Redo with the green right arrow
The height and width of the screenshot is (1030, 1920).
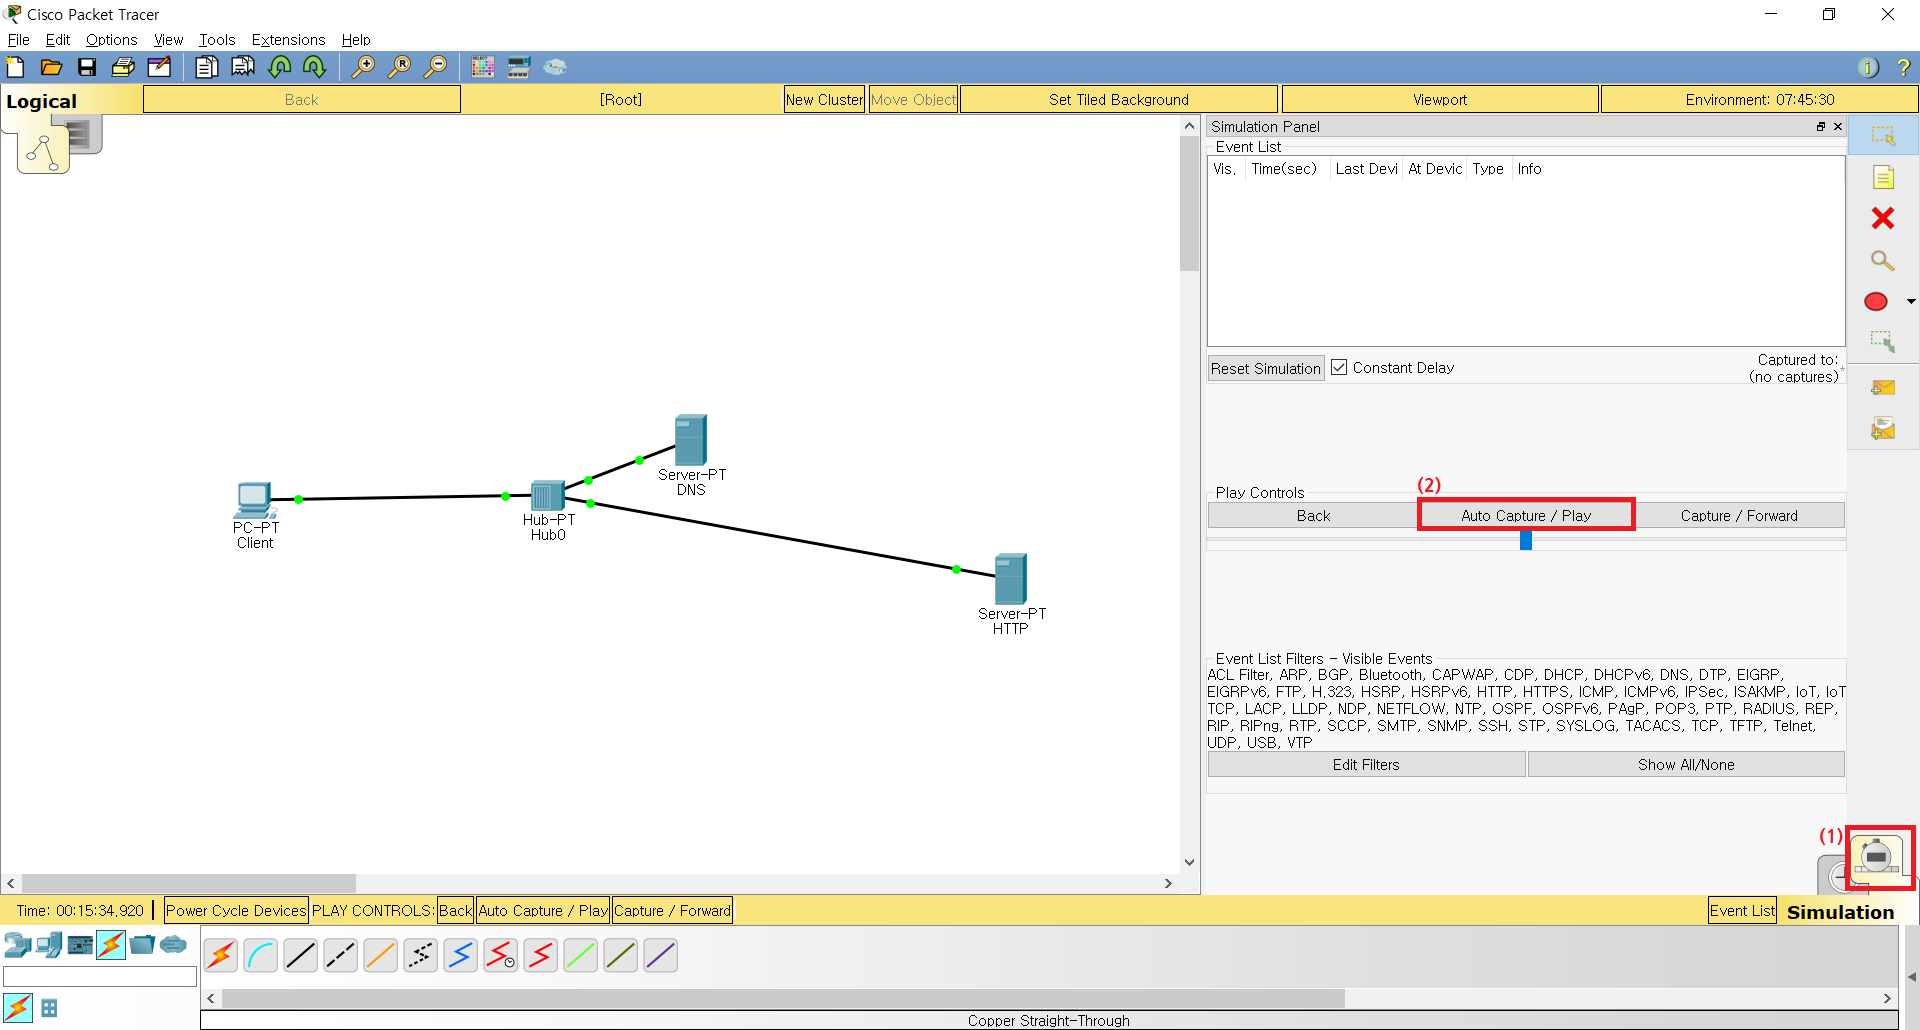pos(314,67)
